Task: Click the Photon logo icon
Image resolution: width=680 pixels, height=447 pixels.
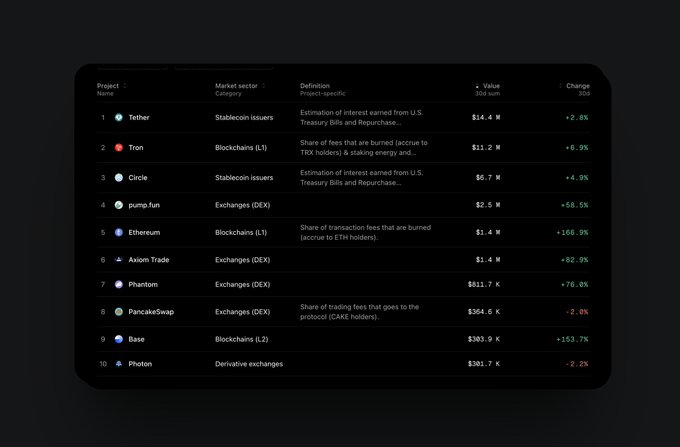Action: coord(118,364)
